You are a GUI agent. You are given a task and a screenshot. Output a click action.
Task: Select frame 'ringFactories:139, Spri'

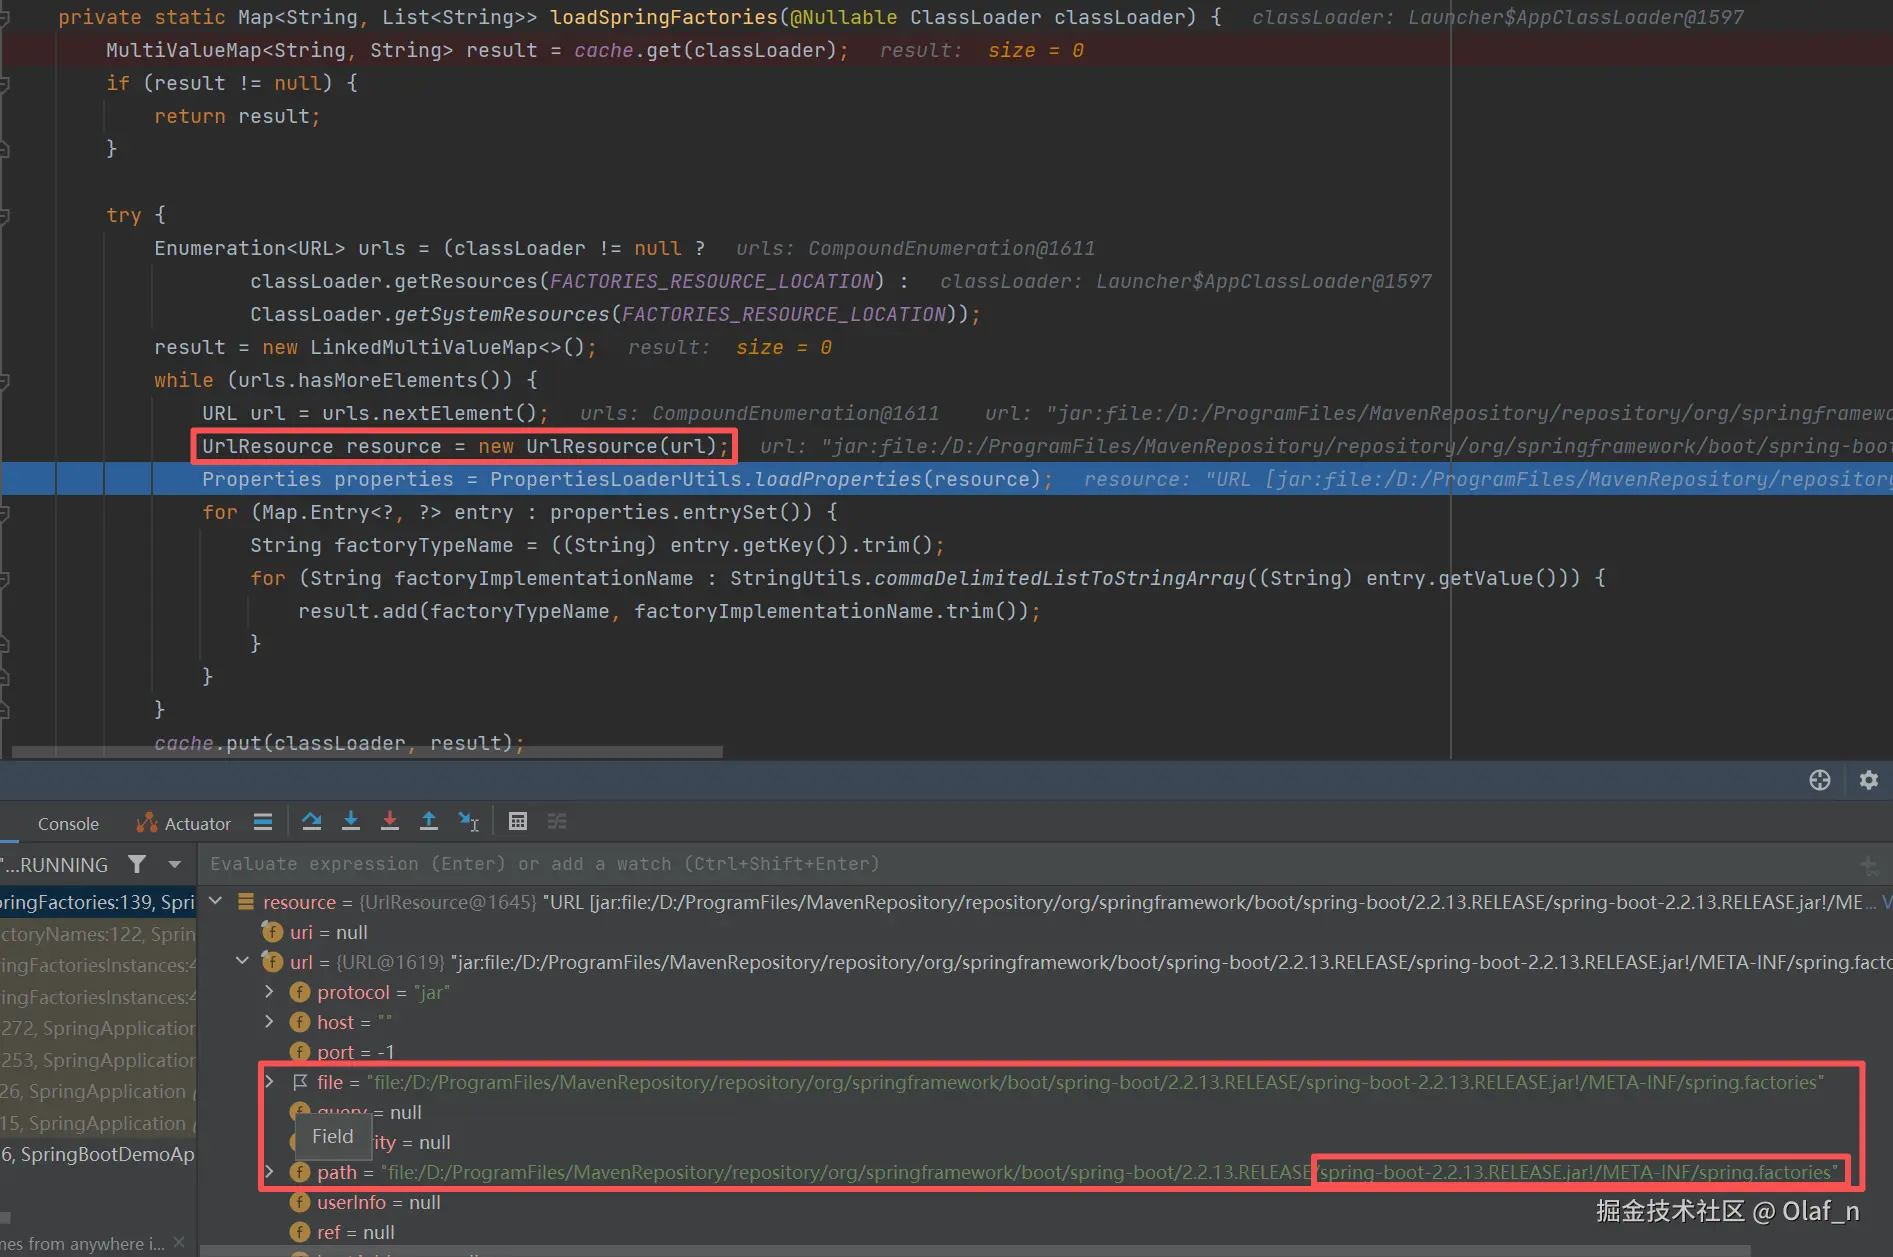(98, 902)
